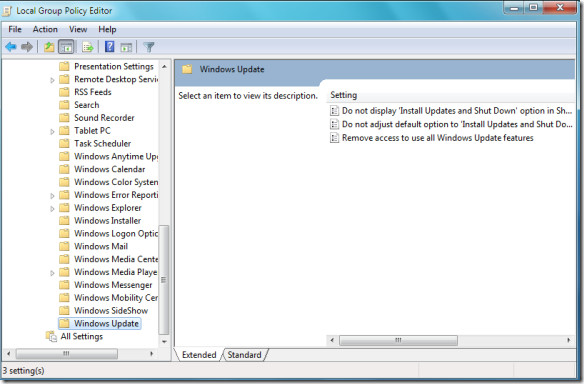Screen dimensions: 584x384
Task: Click settings list scrollbar right arrow
Action: pos(568,340)
